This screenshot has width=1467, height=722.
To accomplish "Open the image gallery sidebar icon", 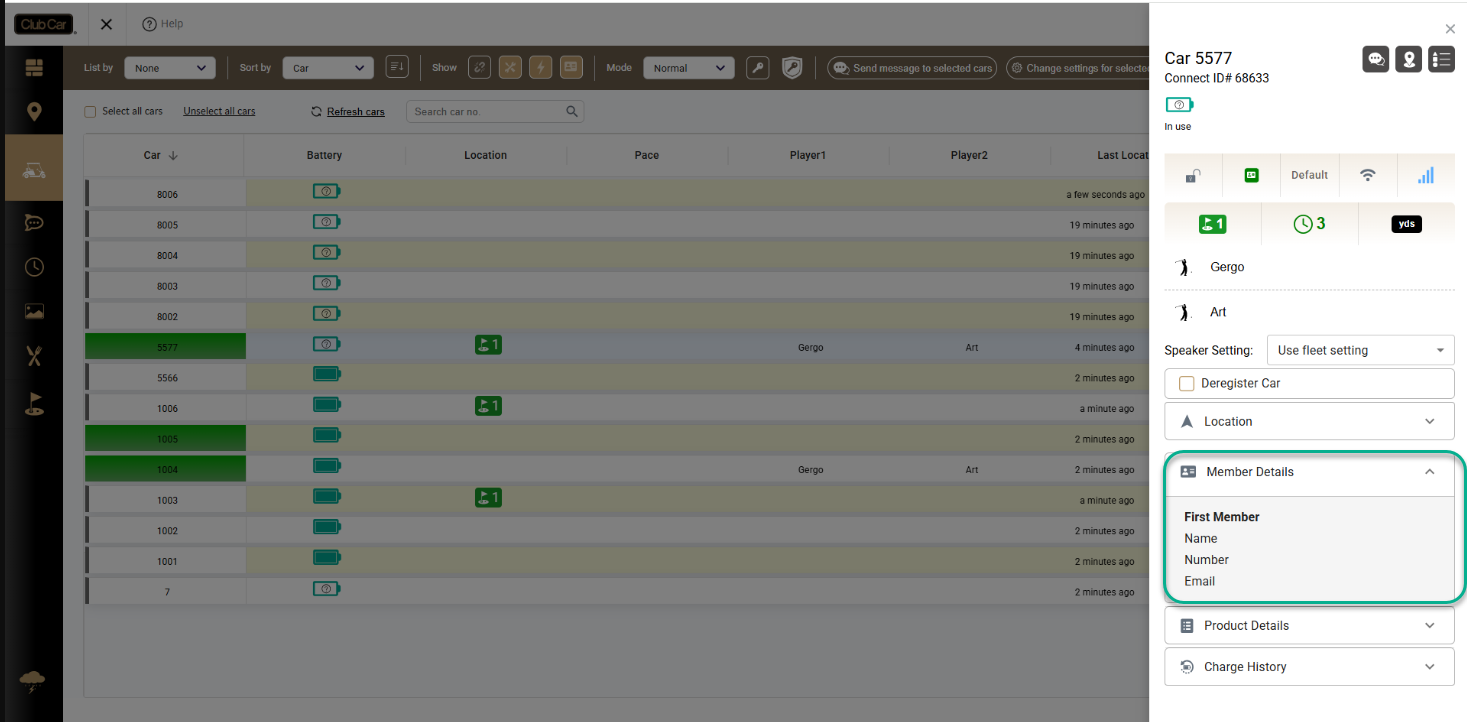I will [34, 311].
